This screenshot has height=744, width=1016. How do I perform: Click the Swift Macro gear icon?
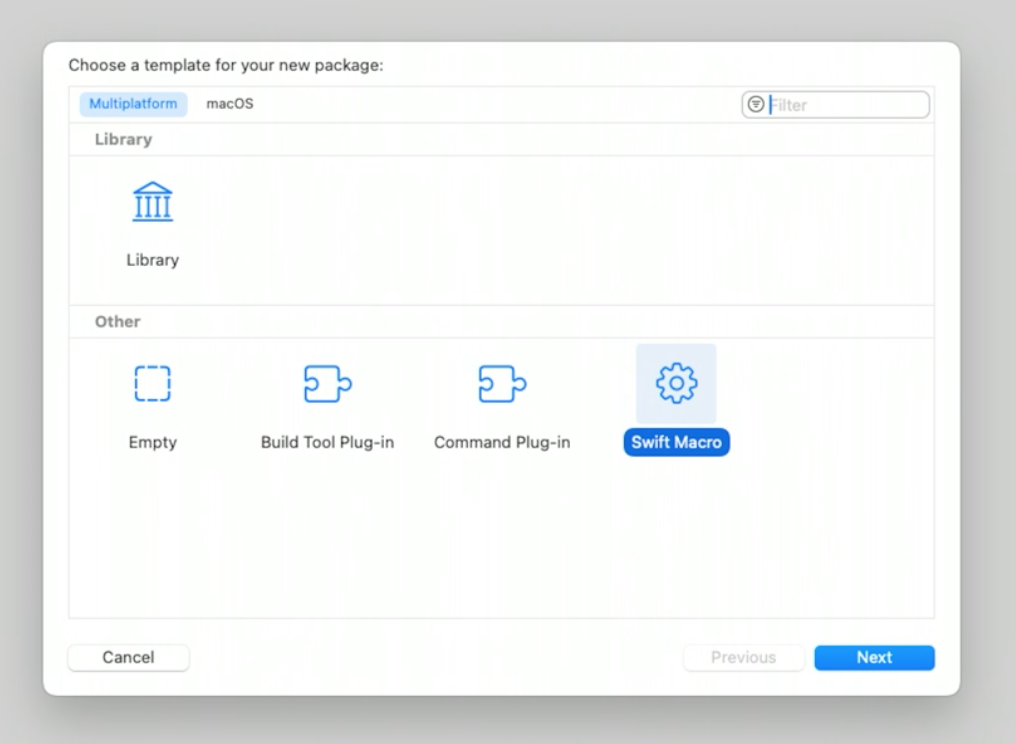(x=676, y=384)
